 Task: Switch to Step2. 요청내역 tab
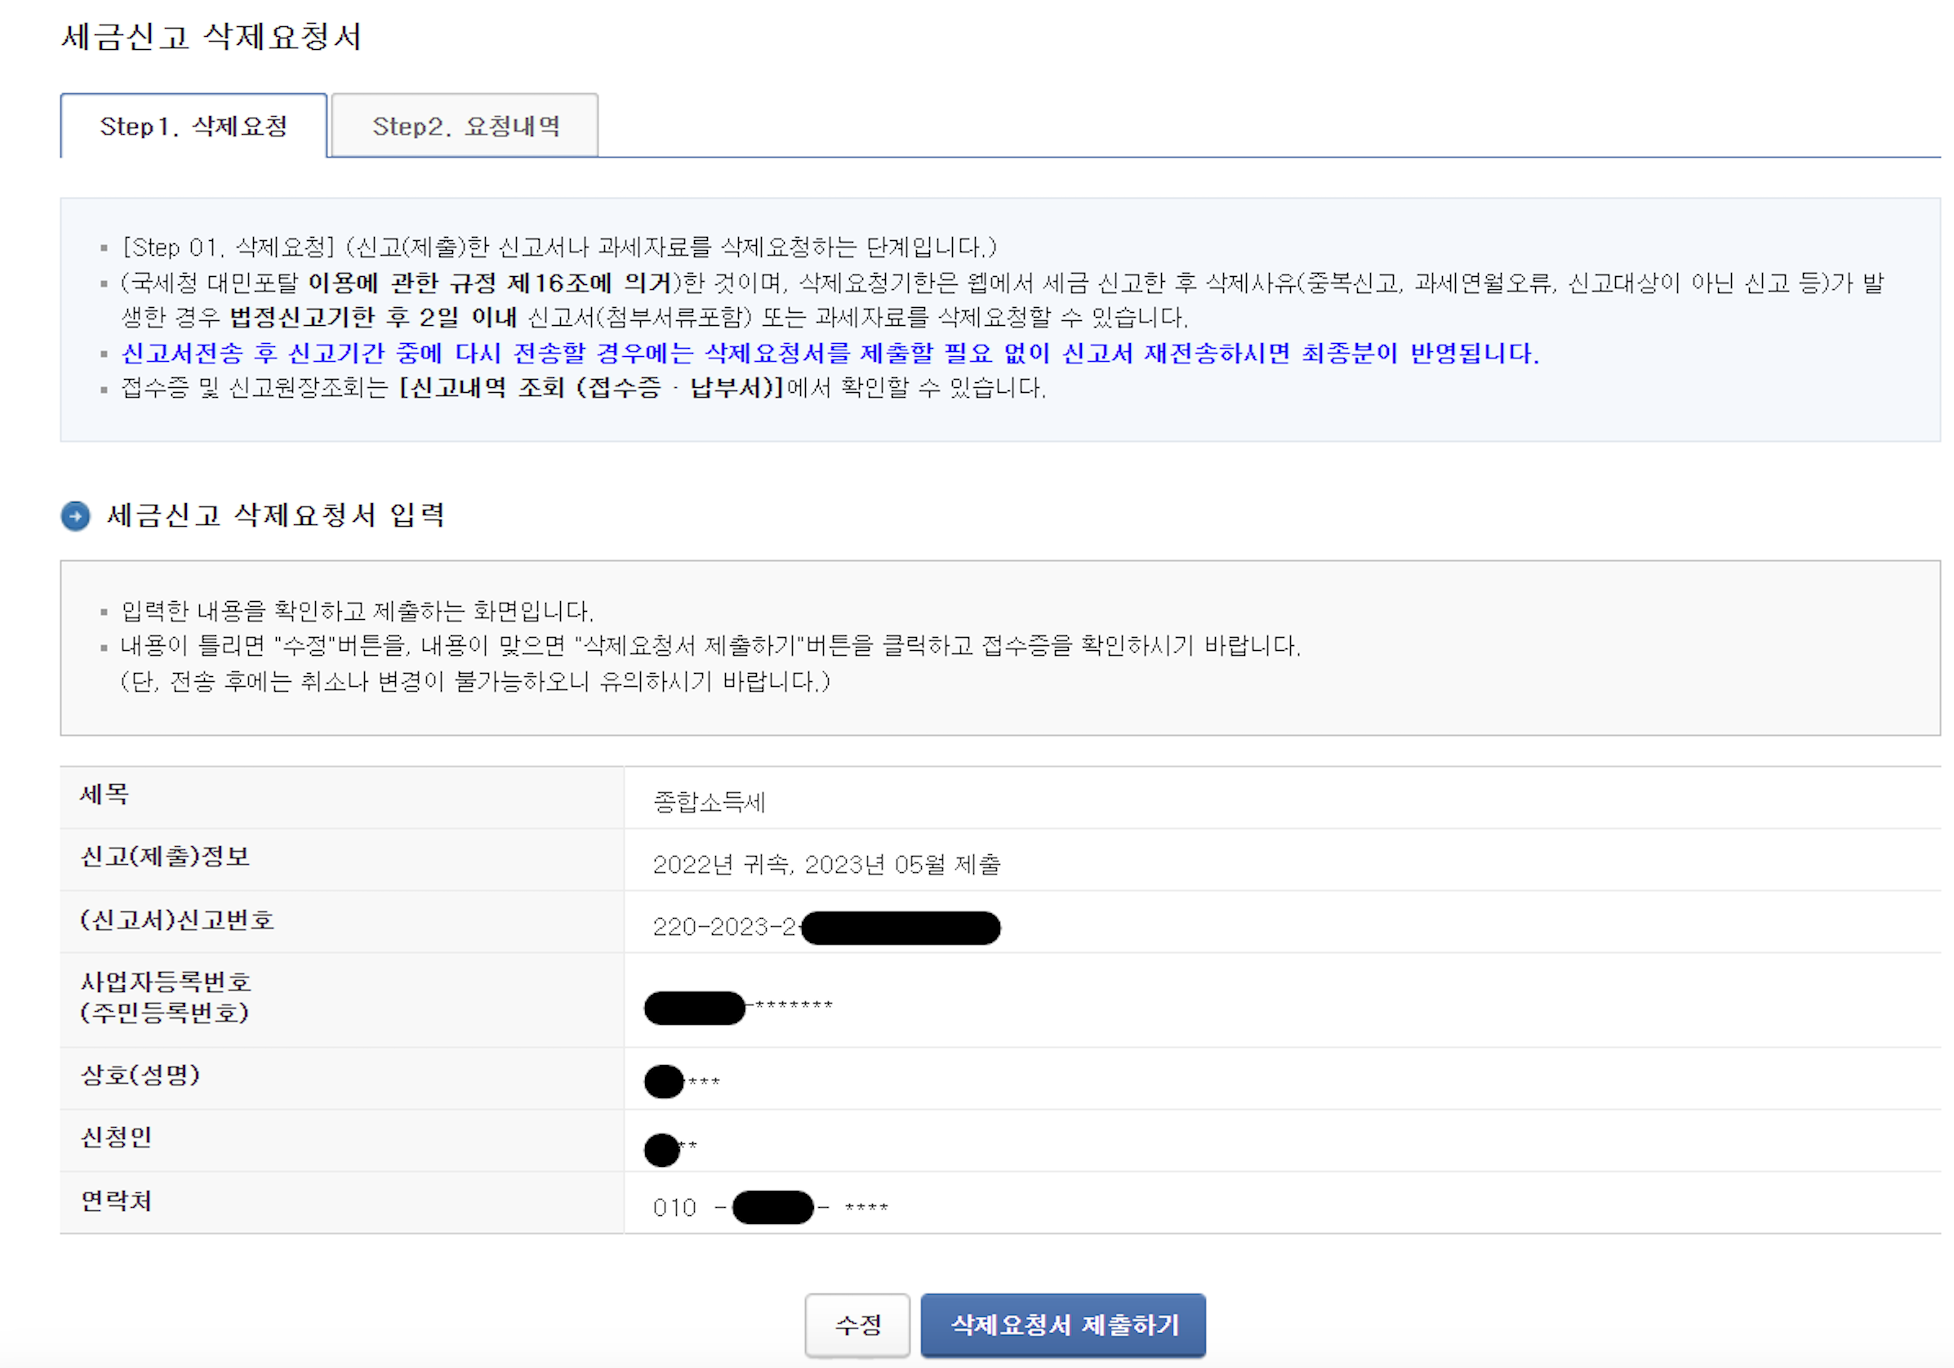tap(465, 126)
